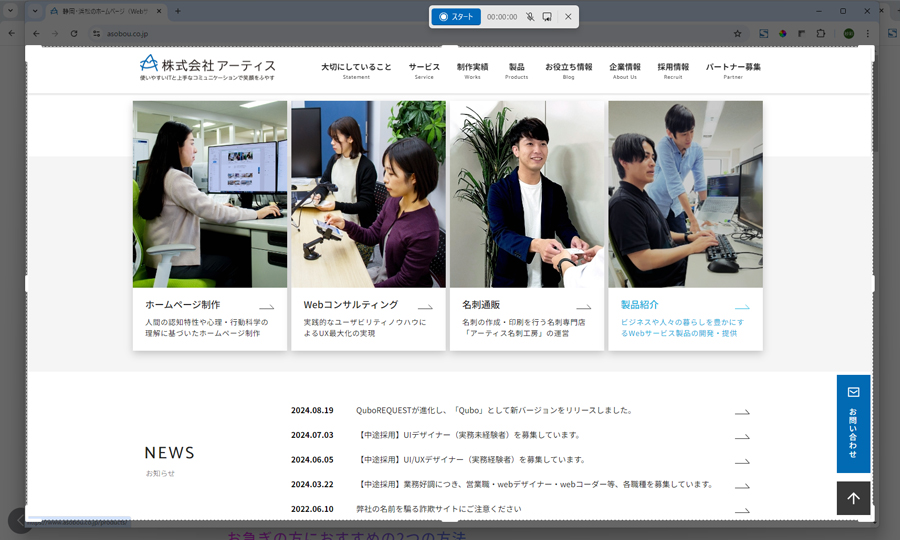Click arrow on 2024.07.03 news row

pos(742,437)
